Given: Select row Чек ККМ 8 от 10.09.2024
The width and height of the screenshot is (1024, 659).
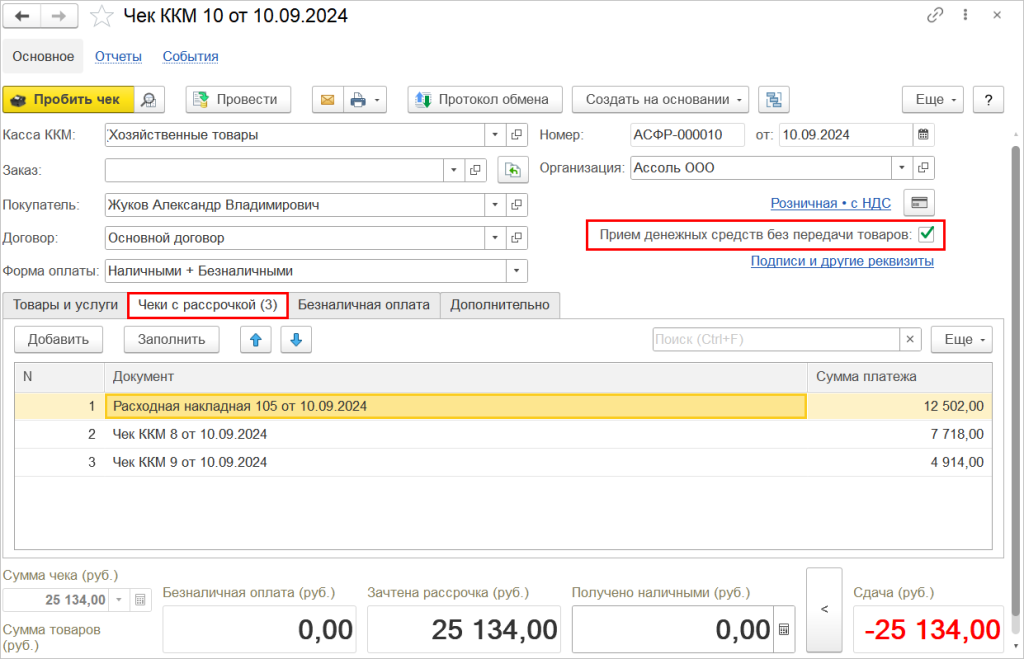Looking at the screenshot, I should click(190, 434).
